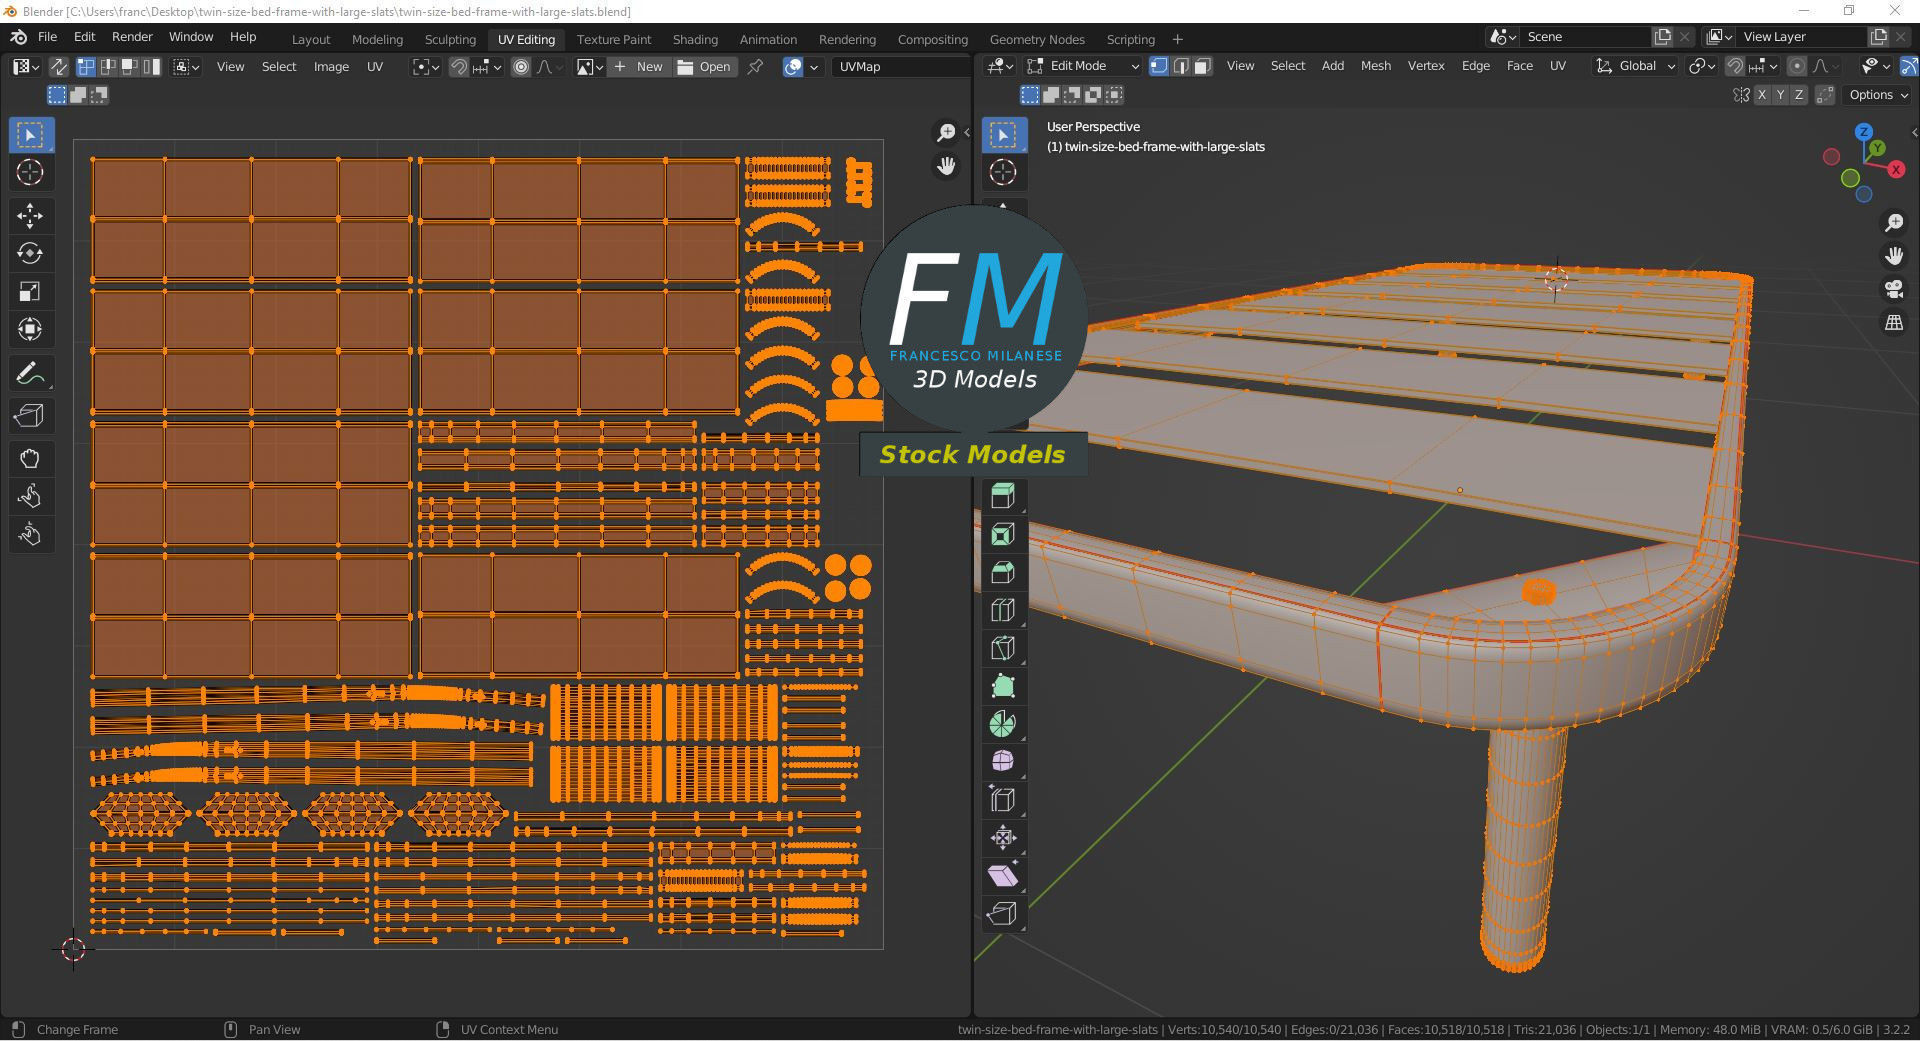Activate the Loop Cut tool
Screen dimensions: 1920x1041
point(1003,610)
